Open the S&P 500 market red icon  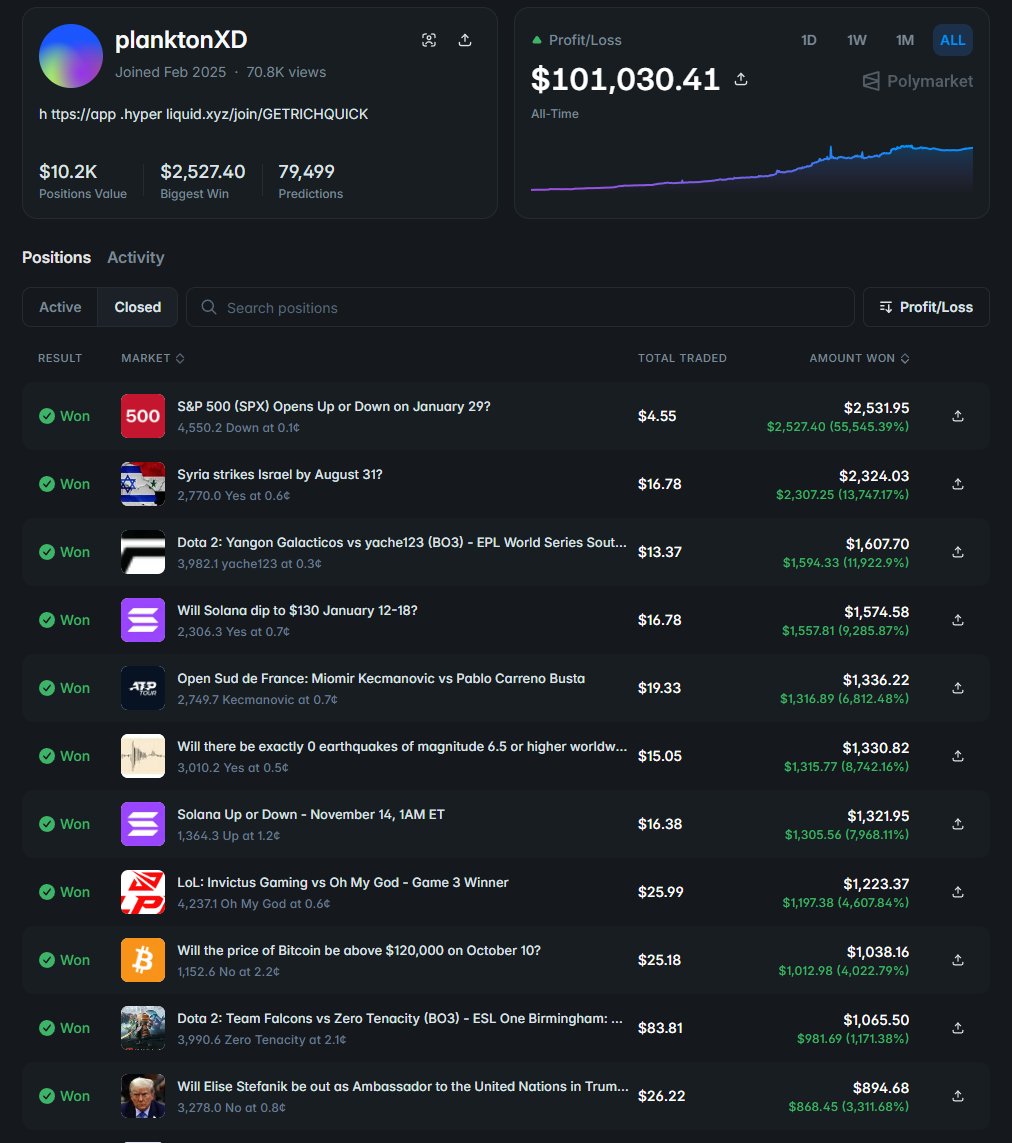click(143, 416)
